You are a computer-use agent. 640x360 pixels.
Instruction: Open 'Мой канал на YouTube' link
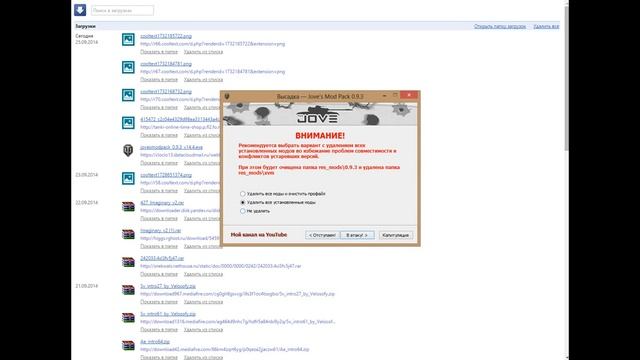(259, 235)
